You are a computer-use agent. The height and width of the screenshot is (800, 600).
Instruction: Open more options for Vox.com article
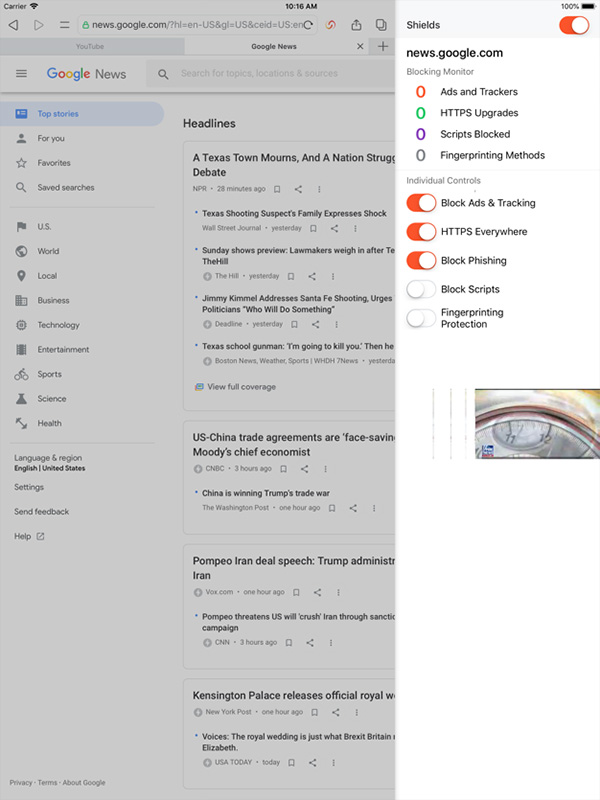pos(338,592)
